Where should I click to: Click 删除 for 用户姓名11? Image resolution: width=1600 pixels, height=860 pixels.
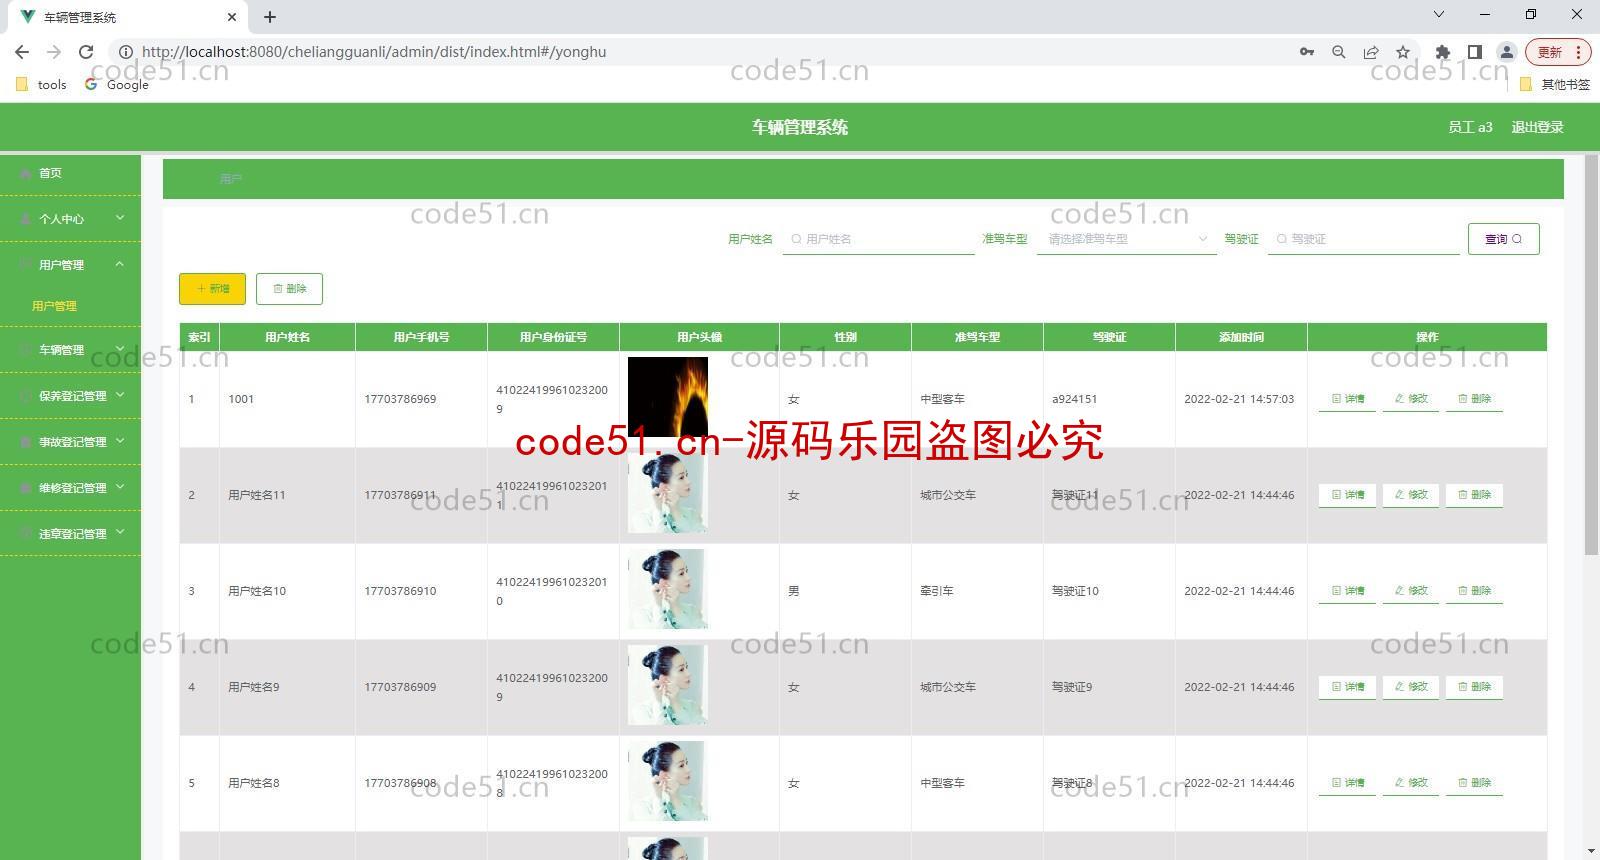pyautogui.click(x=1474, y=495)
